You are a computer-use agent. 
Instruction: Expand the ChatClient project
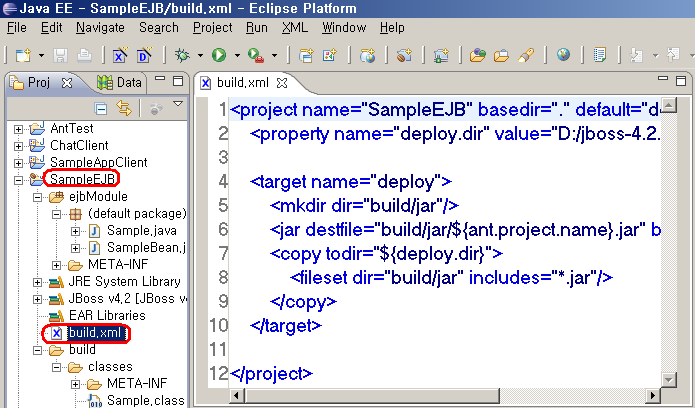click(18, 146)
